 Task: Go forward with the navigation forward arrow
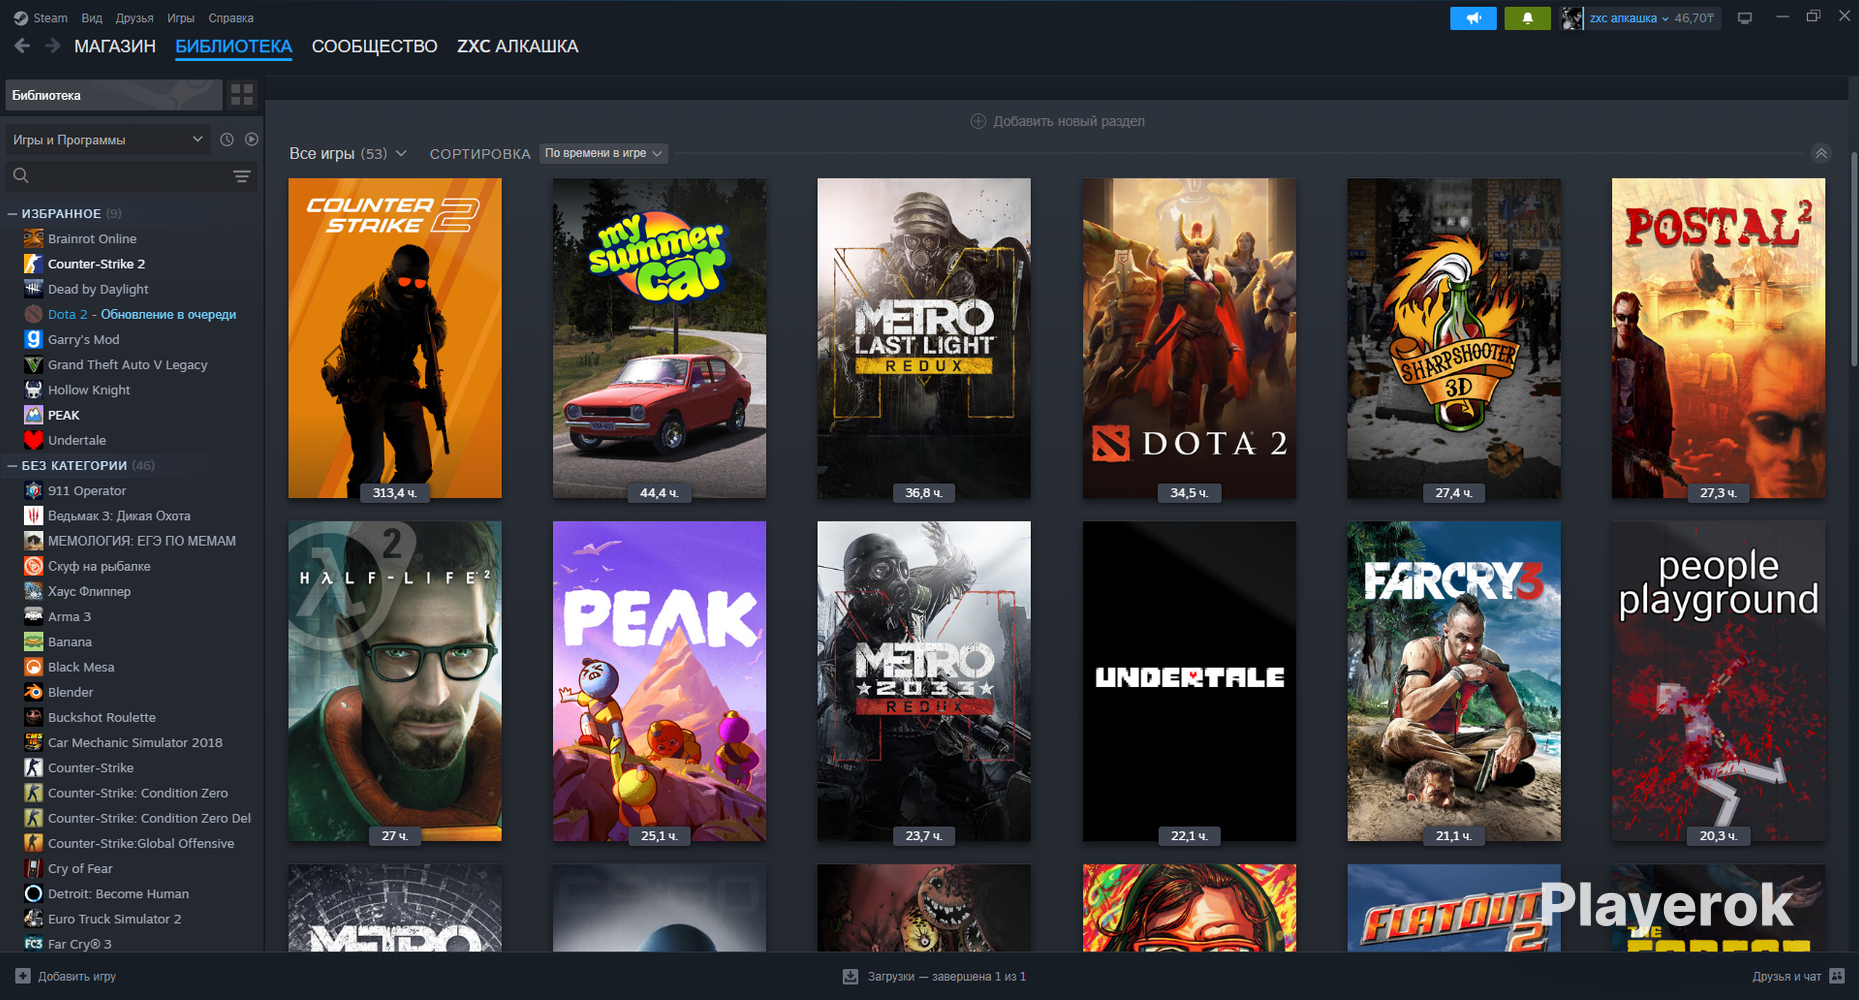tap(53, 46)
